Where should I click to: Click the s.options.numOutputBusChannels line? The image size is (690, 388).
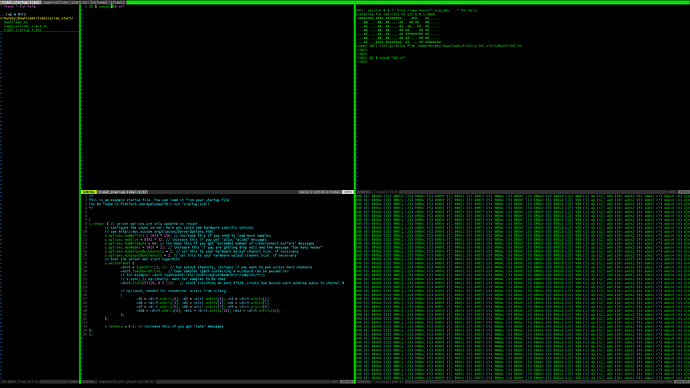[202, 252]
